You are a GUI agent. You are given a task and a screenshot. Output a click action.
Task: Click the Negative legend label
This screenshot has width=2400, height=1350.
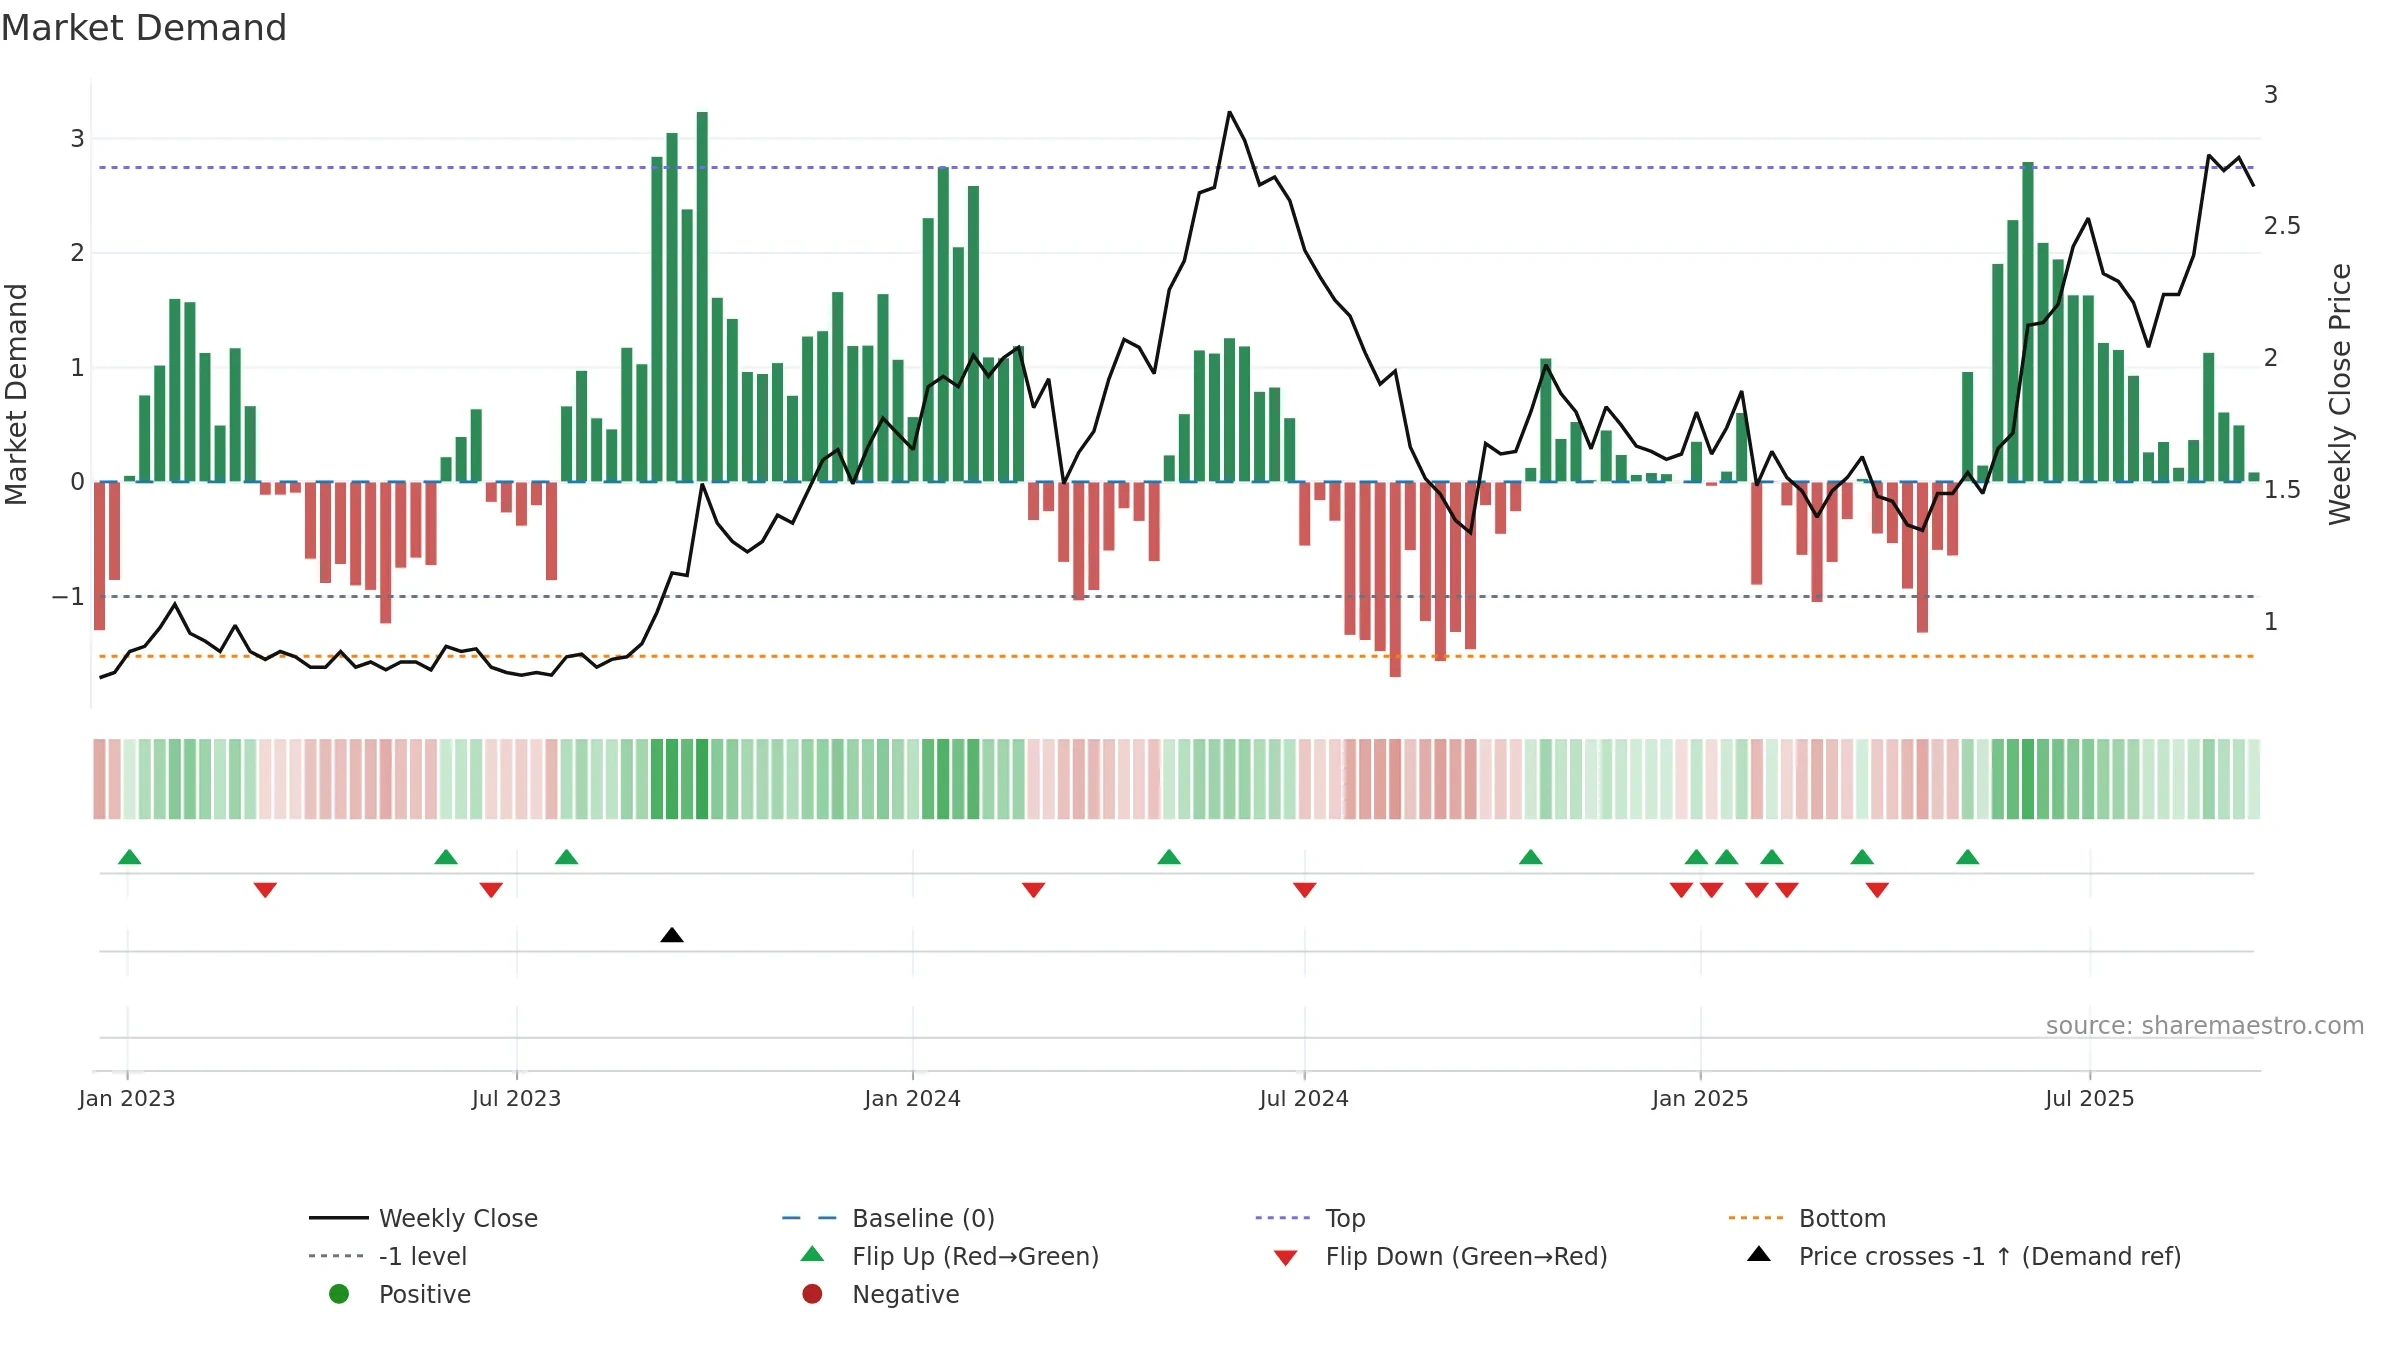[x=906, y=1294]
